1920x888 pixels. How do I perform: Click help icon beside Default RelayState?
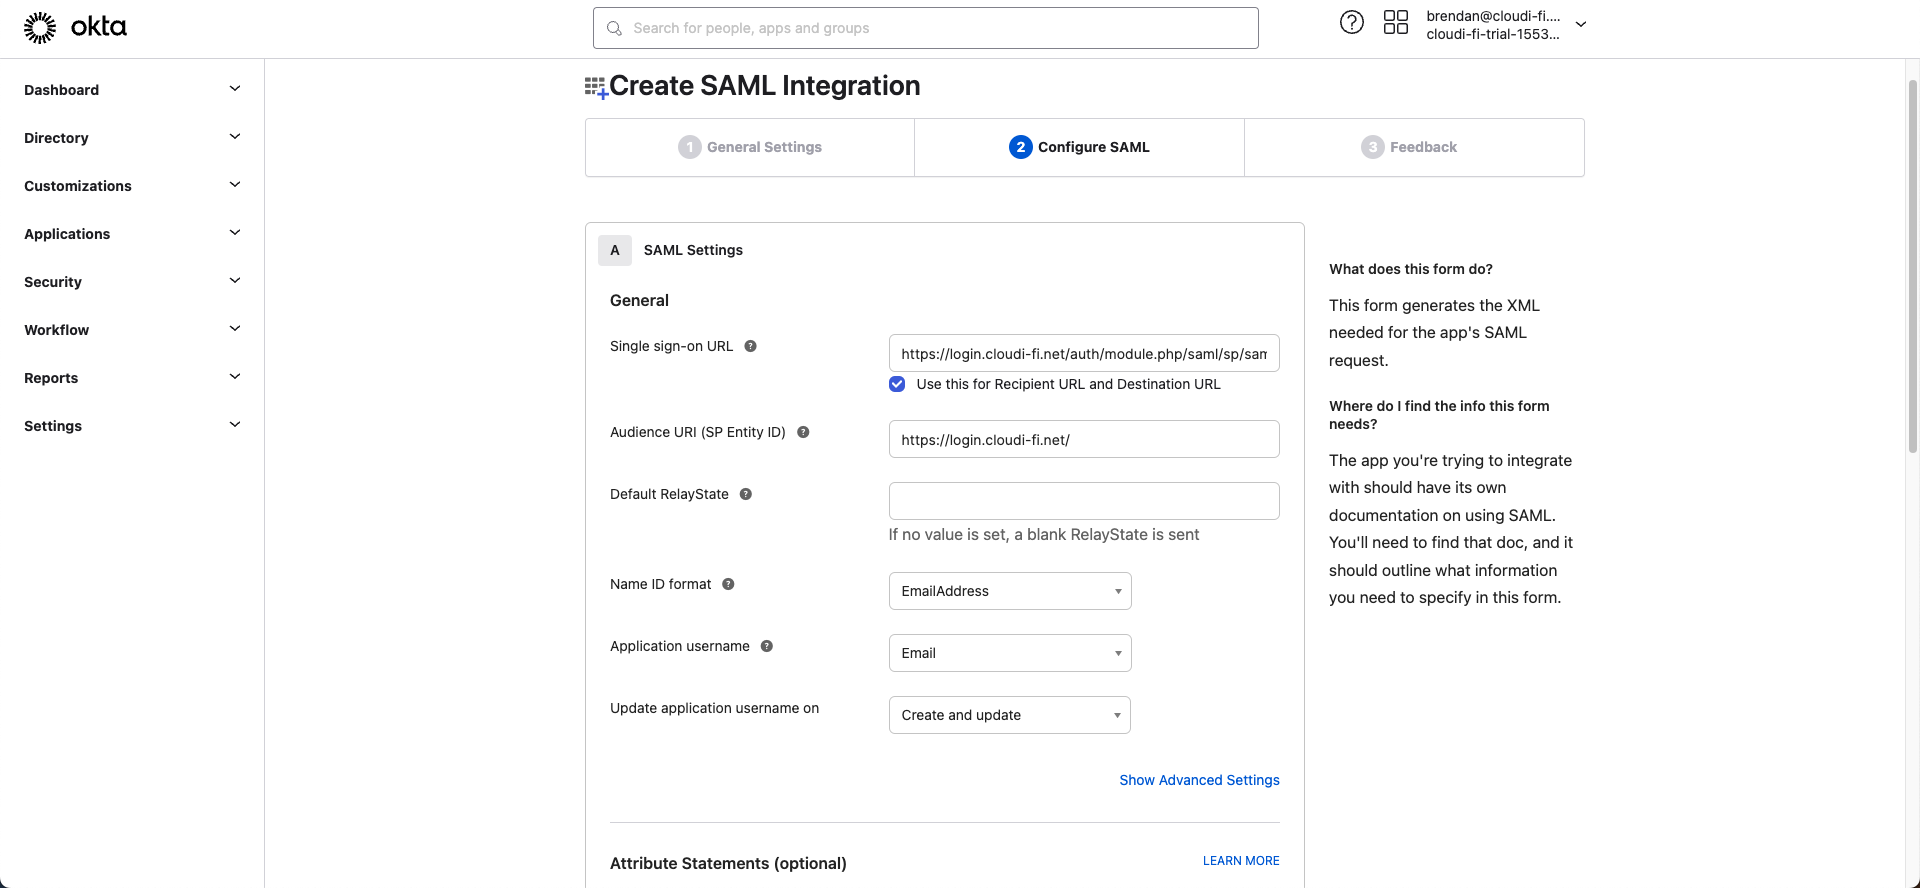pos(746,494)
